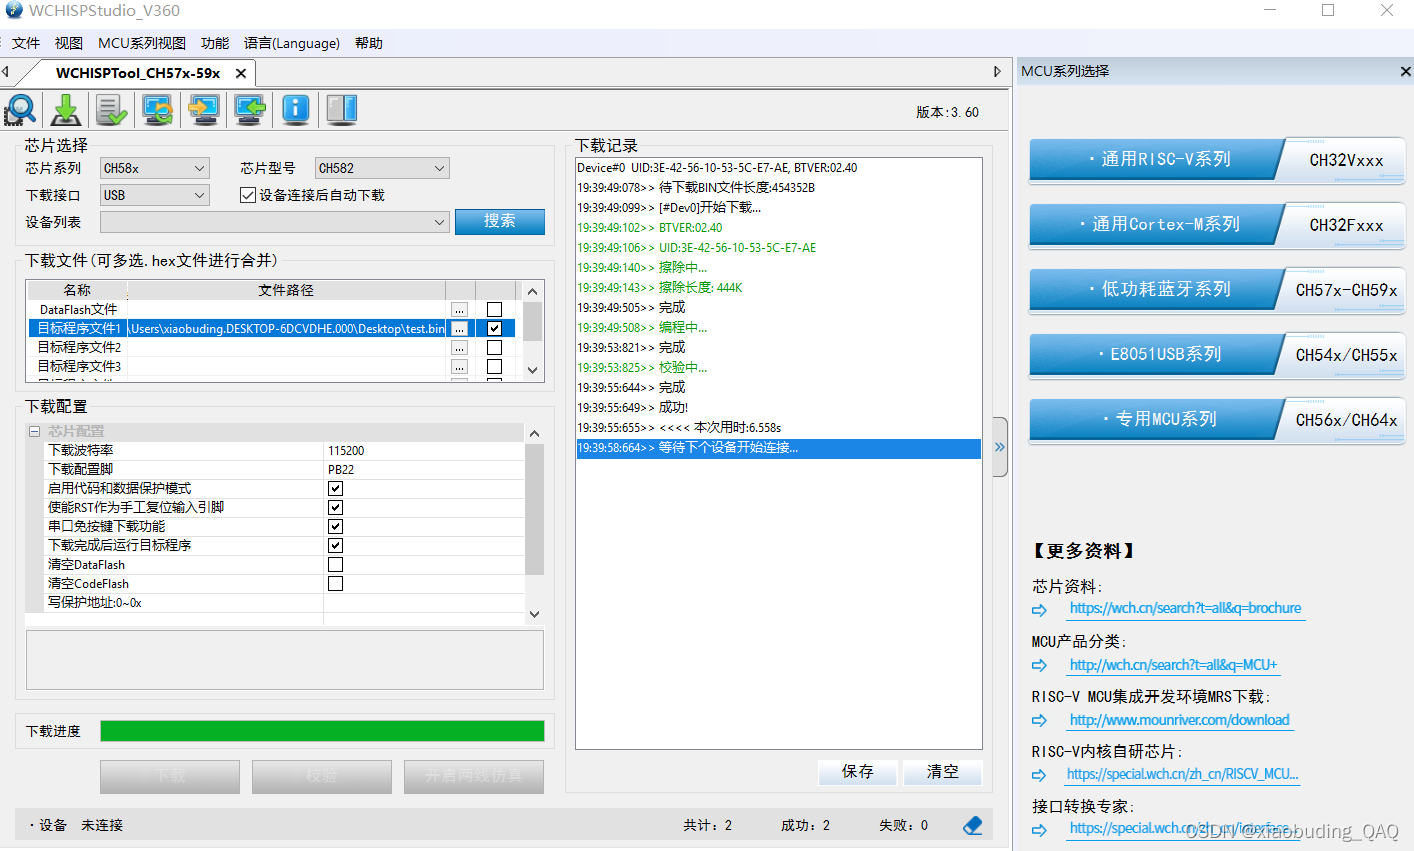Open the mounriver.com download link
The width and height of the screenshot is (1414, 851).
(1179, 720)
